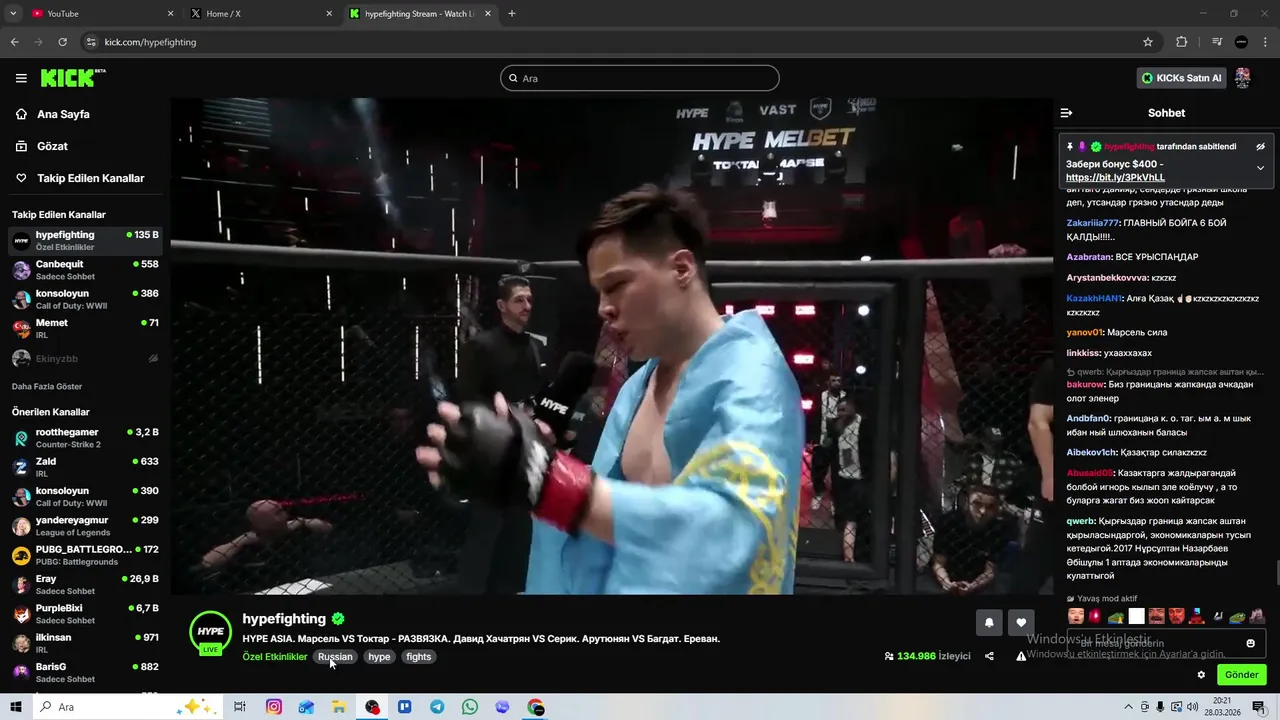The height and width of the screenshot is (720, 1280).
Task: Collapse the chat panel with the arrow icon
Action: click(1066, 113)
